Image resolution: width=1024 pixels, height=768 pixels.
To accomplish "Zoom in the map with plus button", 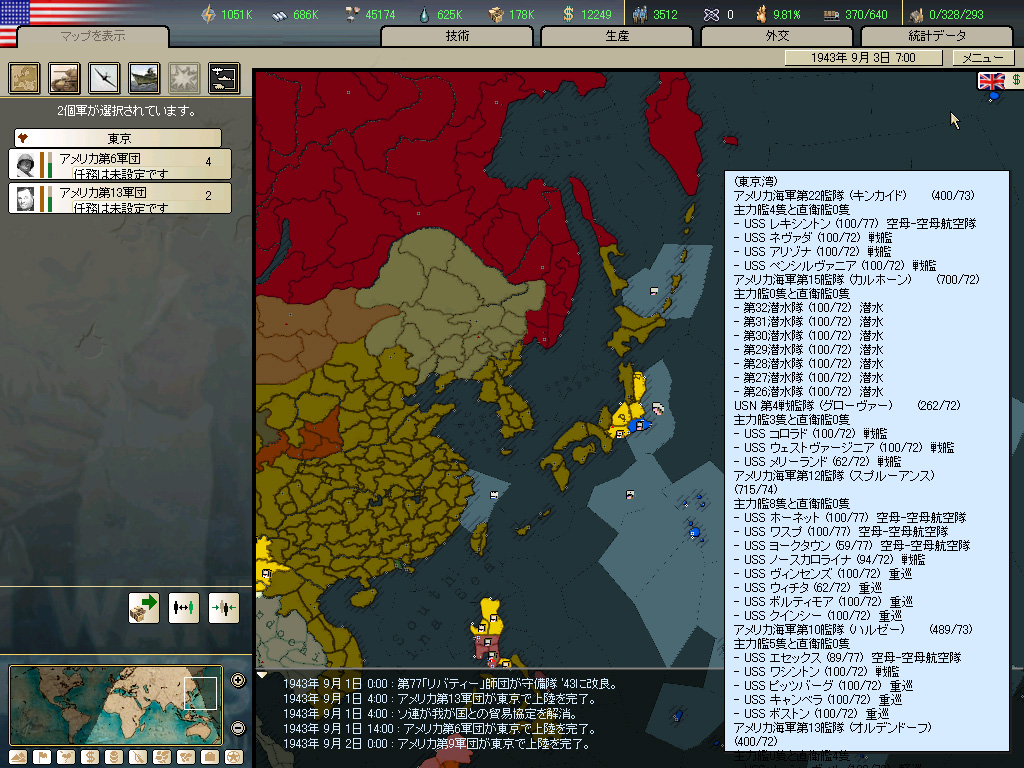I will coord(238,680).
